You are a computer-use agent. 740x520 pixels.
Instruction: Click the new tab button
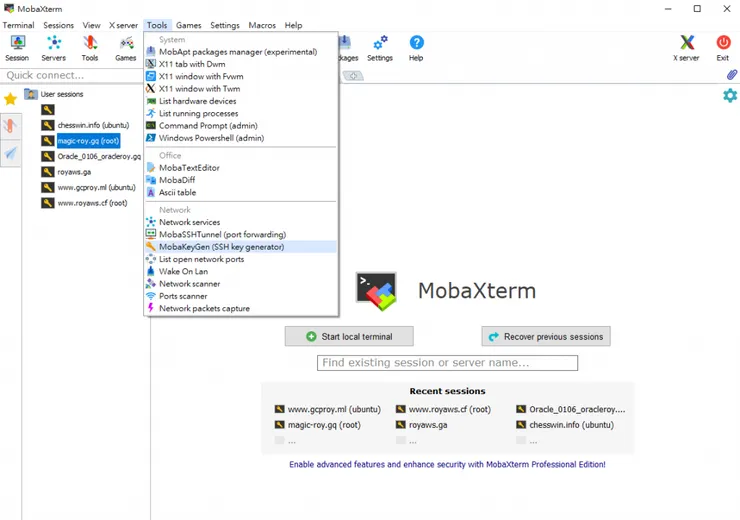(353, 75)
